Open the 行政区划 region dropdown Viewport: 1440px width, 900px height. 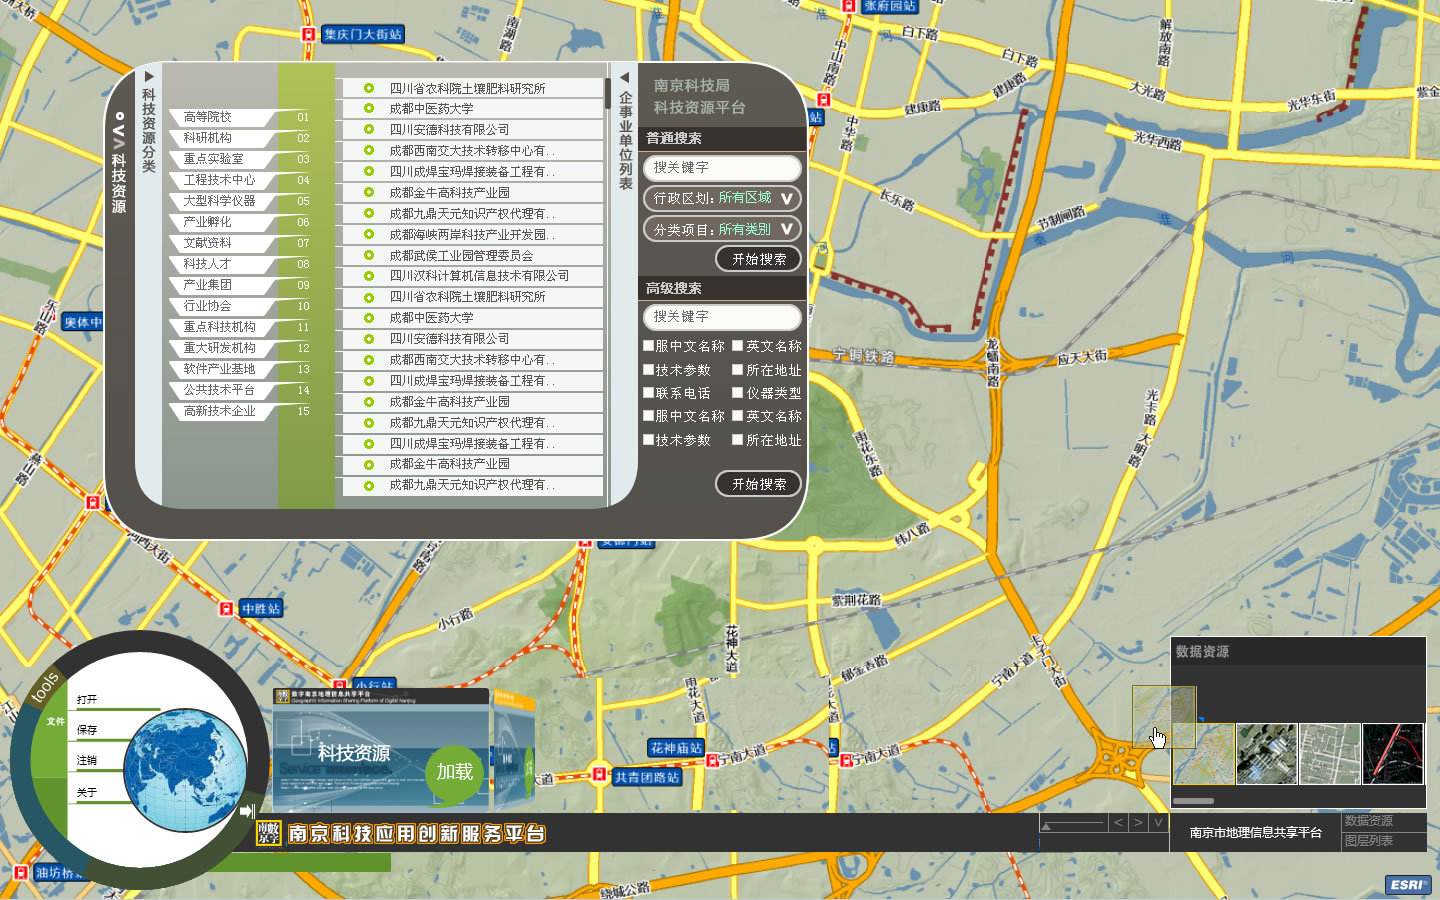722,198
